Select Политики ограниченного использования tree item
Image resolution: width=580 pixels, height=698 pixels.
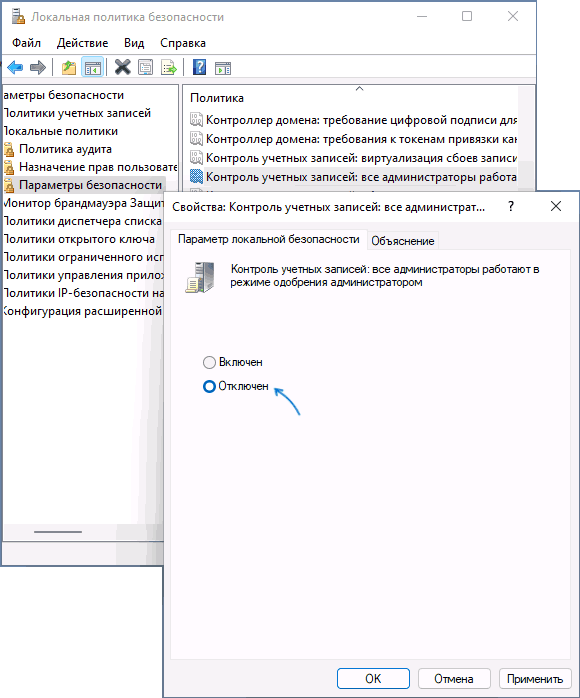83,257
